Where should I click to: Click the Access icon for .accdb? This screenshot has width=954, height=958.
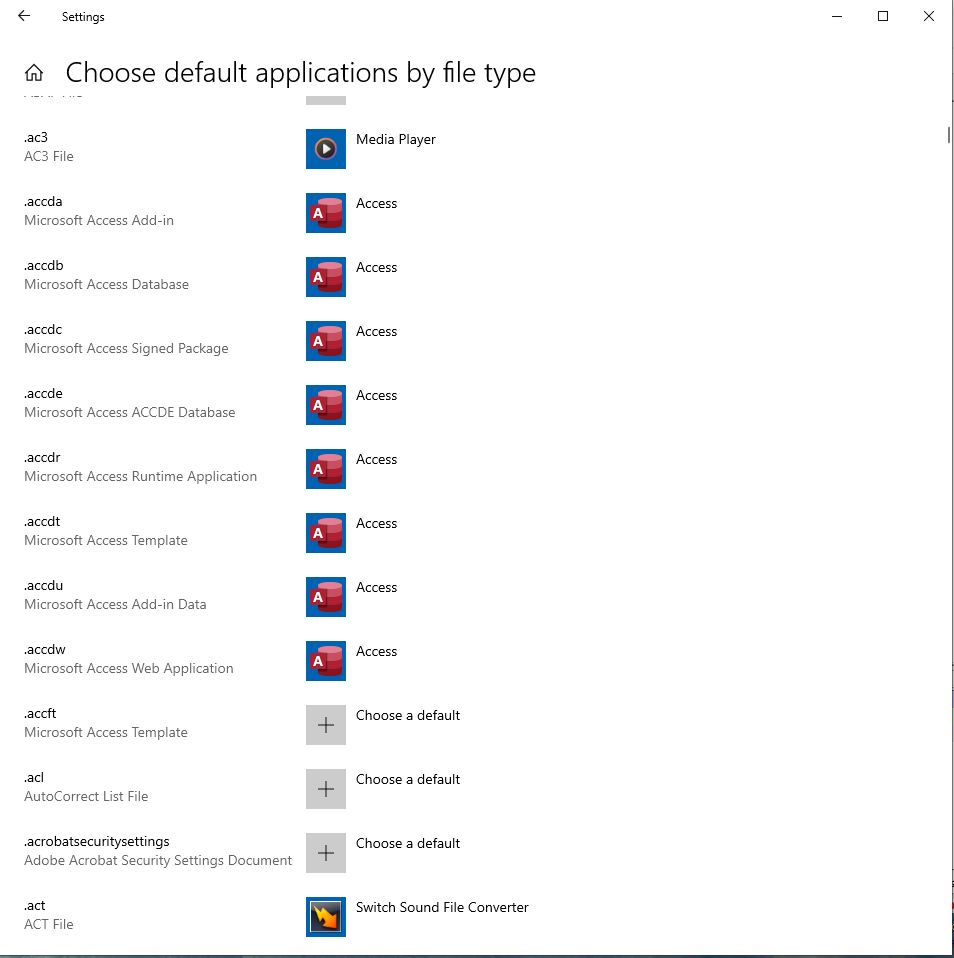coord(326,277)
